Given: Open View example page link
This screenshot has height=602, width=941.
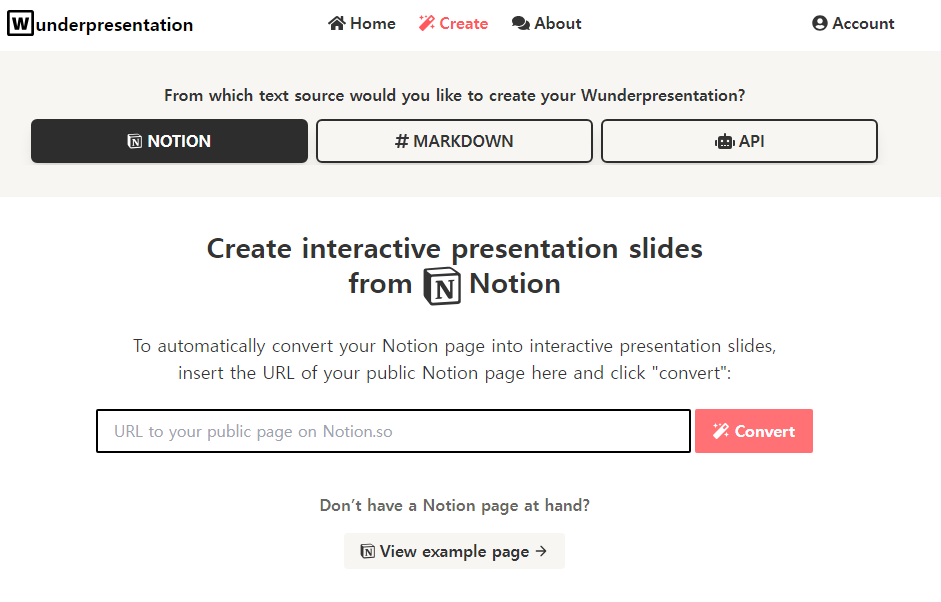Looking at the screenshot, I should (x=454, y=551).
